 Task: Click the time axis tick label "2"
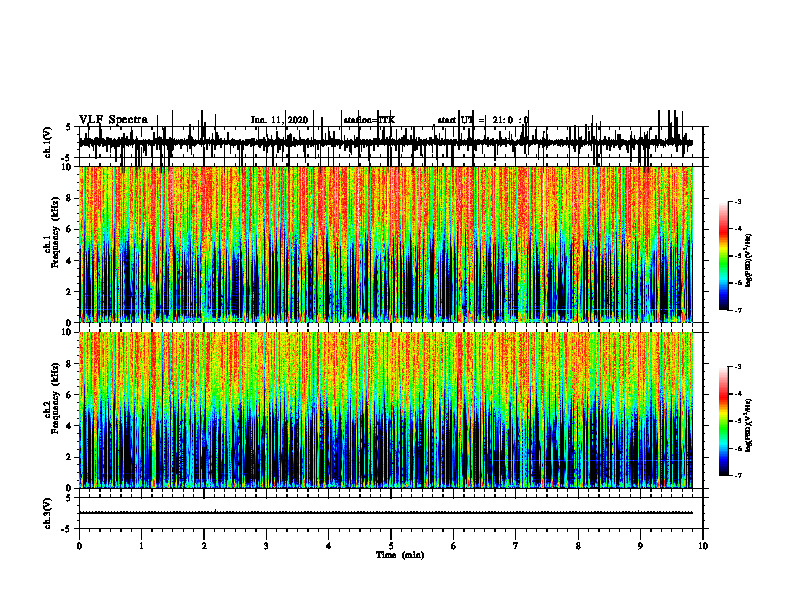[204, 546]
